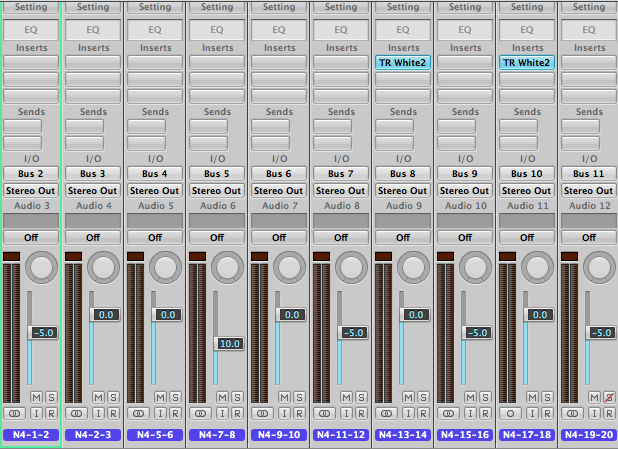Click pan knob on N4-19-20 strip

599,268
